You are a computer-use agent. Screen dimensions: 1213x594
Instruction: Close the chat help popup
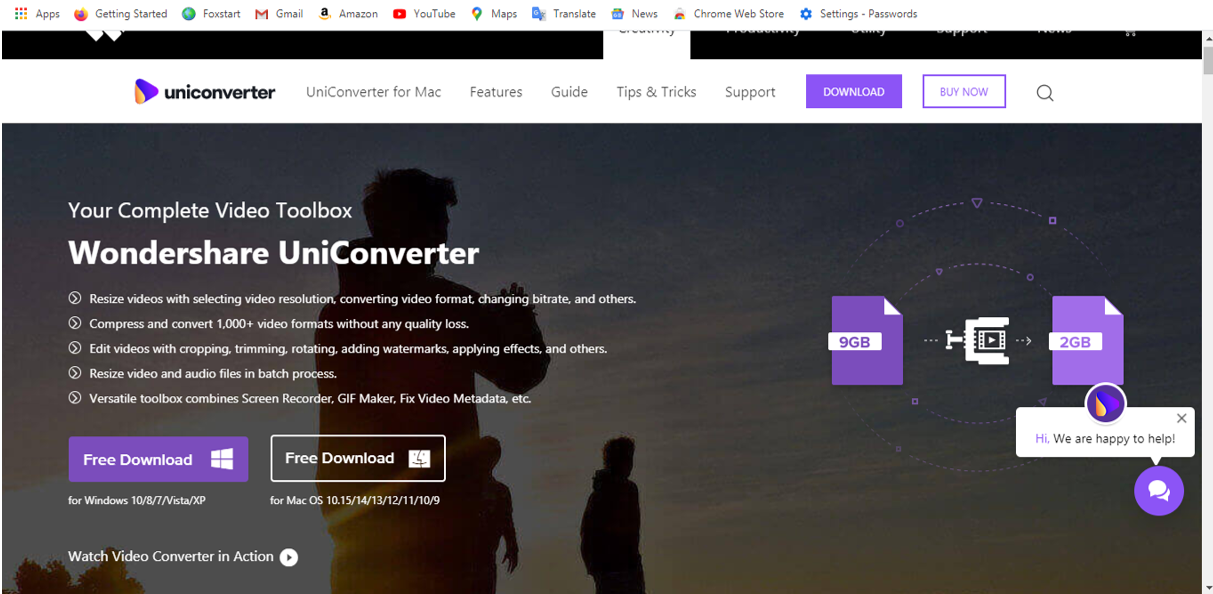[x=1181, y=418]
